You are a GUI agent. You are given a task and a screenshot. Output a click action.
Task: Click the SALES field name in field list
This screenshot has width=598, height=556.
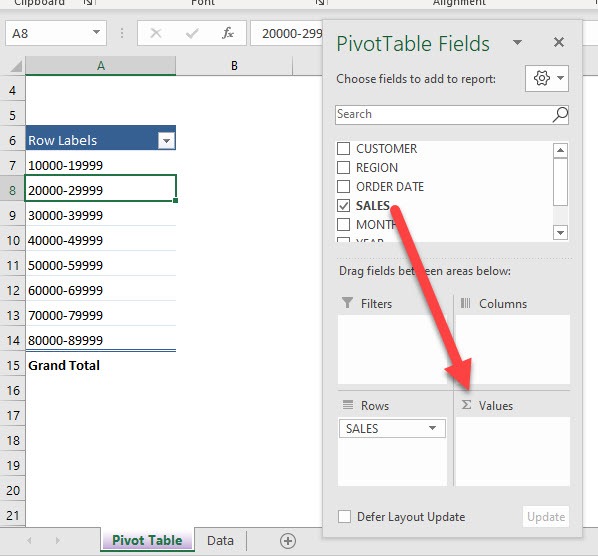click(373, 206)
